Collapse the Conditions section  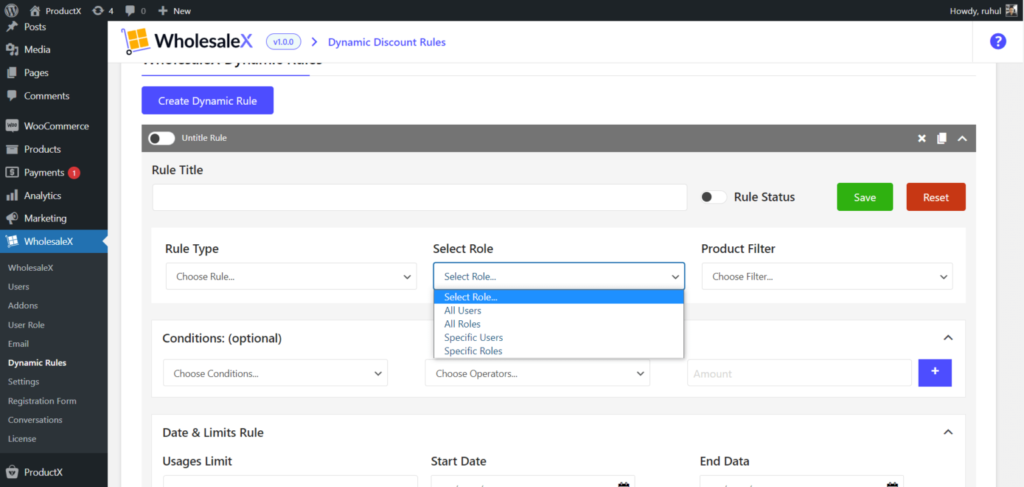pyautogui.click(x=948, y=338)
